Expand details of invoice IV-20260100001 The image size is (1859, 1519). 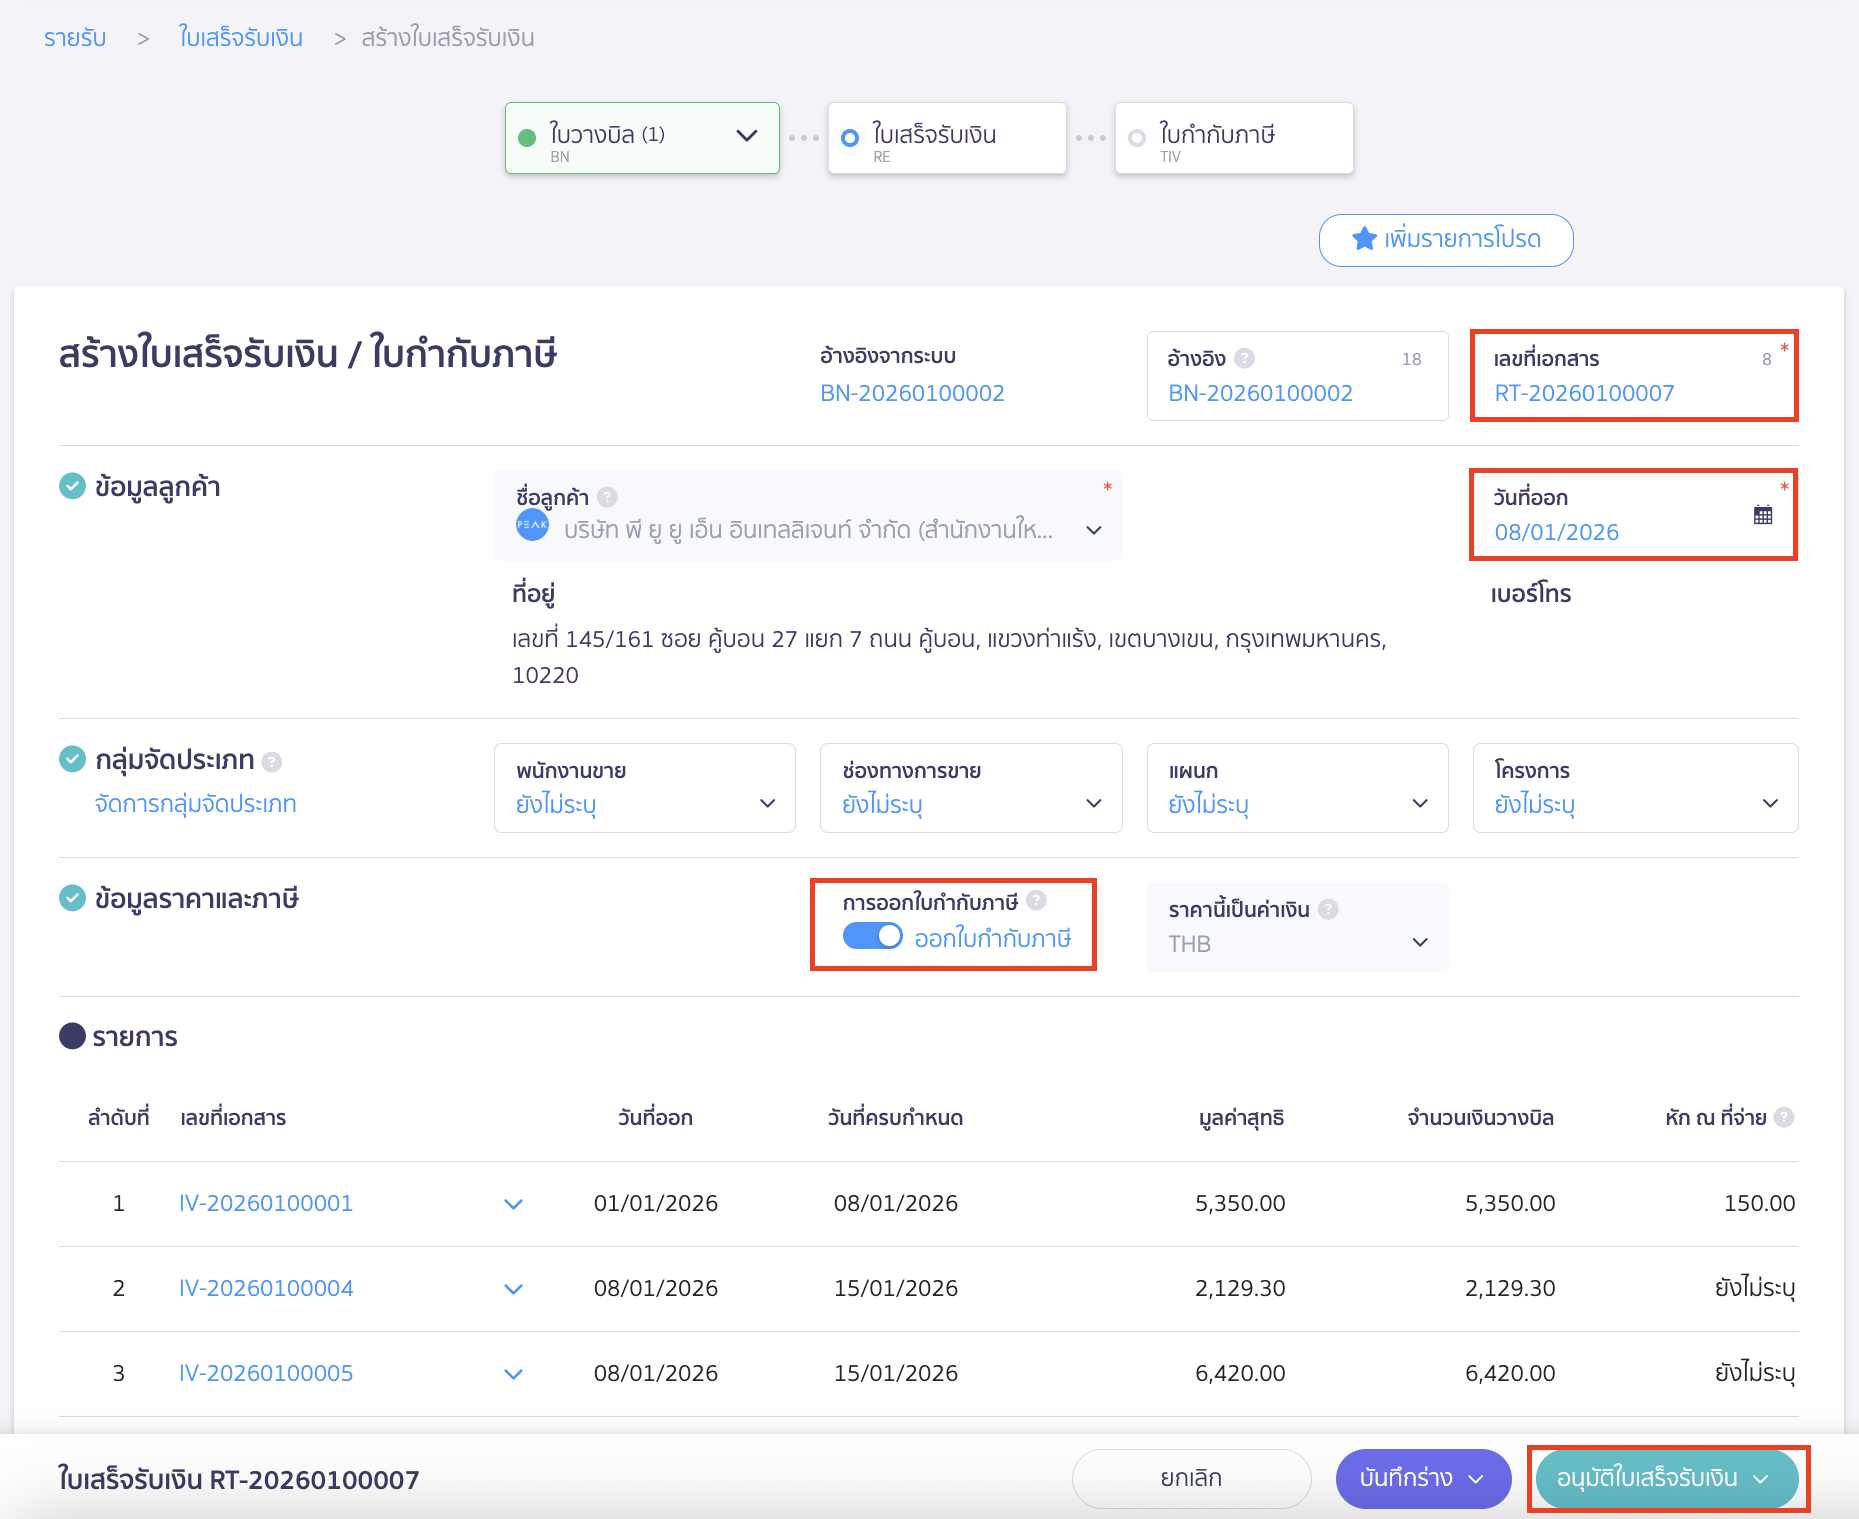coord(513,1203)
